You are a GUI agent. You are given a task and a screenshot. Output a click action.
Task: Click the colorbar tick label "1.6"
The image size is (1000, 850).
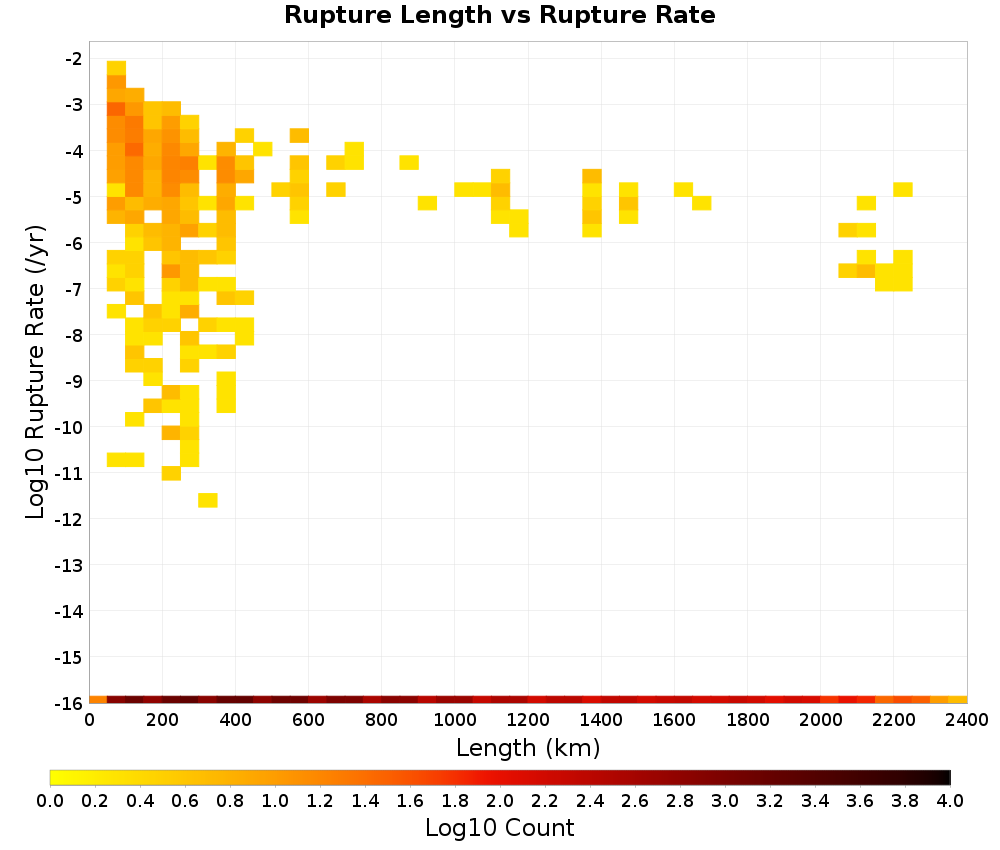point(410,800)
